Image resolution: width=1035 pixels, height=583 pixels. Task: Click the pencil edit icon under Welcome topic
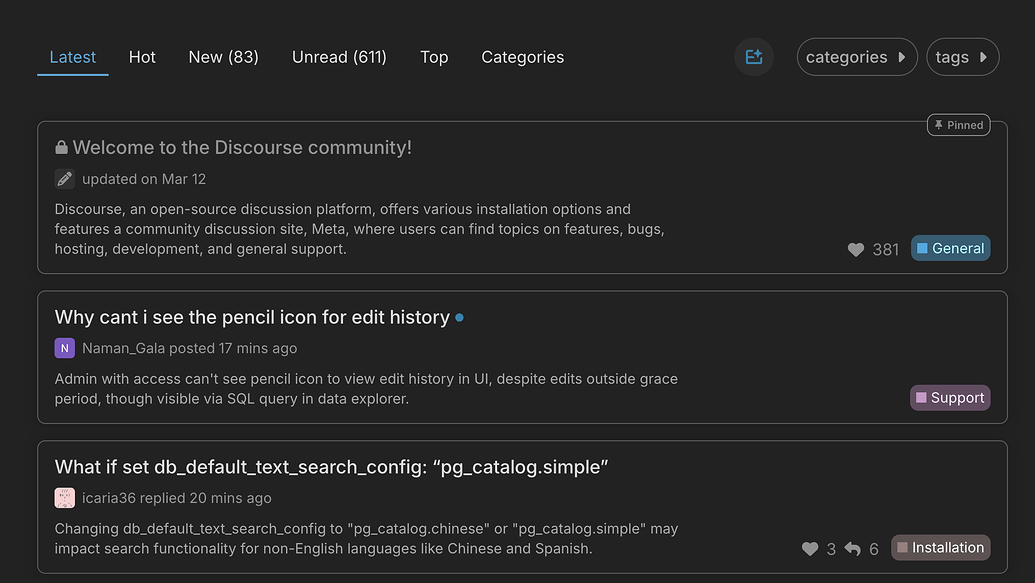coord(65,179)
